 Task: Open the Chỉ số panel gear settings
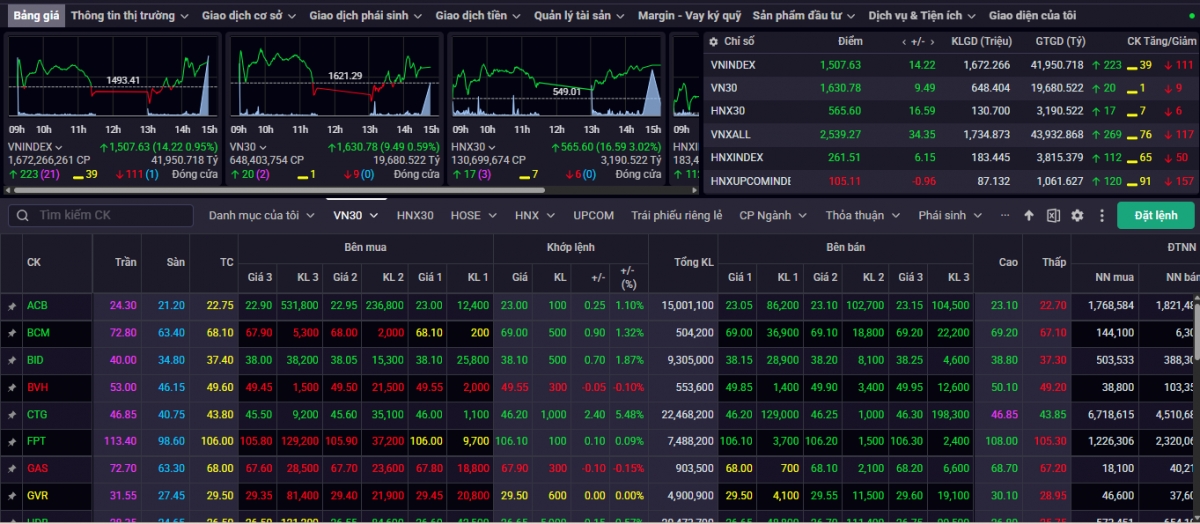click(x=712, y=41)
